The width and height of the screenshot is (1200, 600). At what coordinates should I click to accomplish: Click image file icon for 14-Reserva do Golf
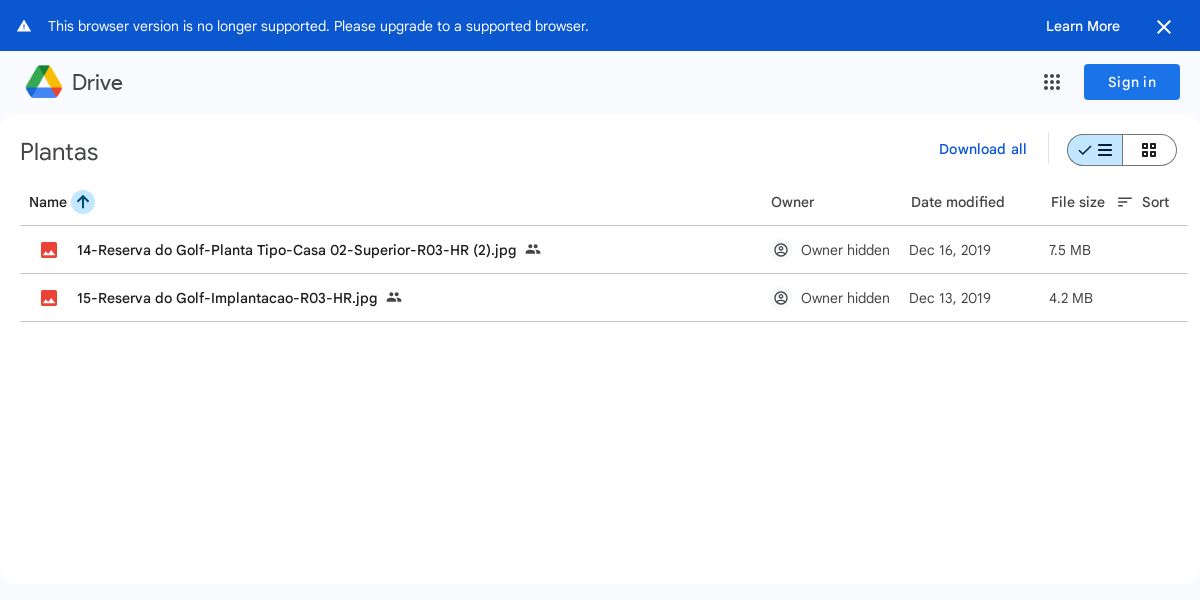pyautogui.click(x=49, y=250)
